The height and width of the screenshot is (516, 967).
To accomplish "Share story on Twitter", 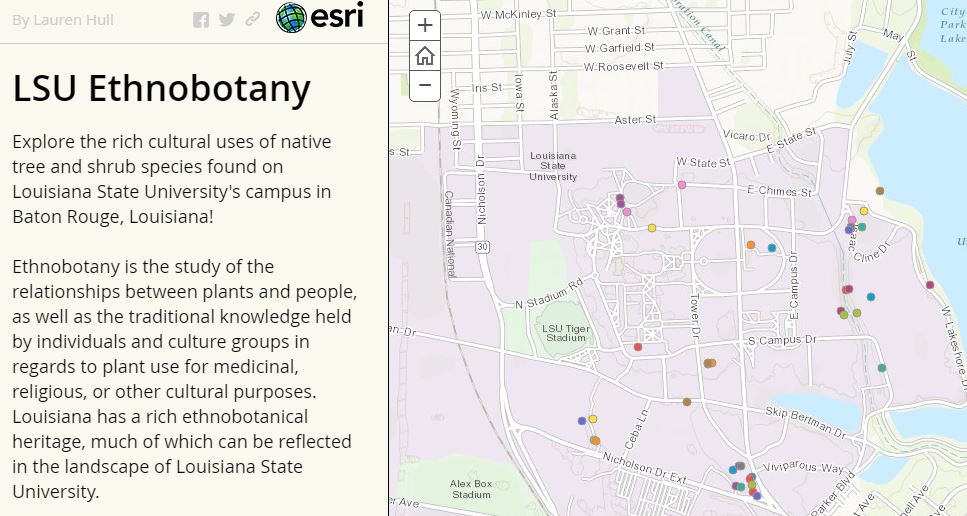I will (x=227, y=20).
